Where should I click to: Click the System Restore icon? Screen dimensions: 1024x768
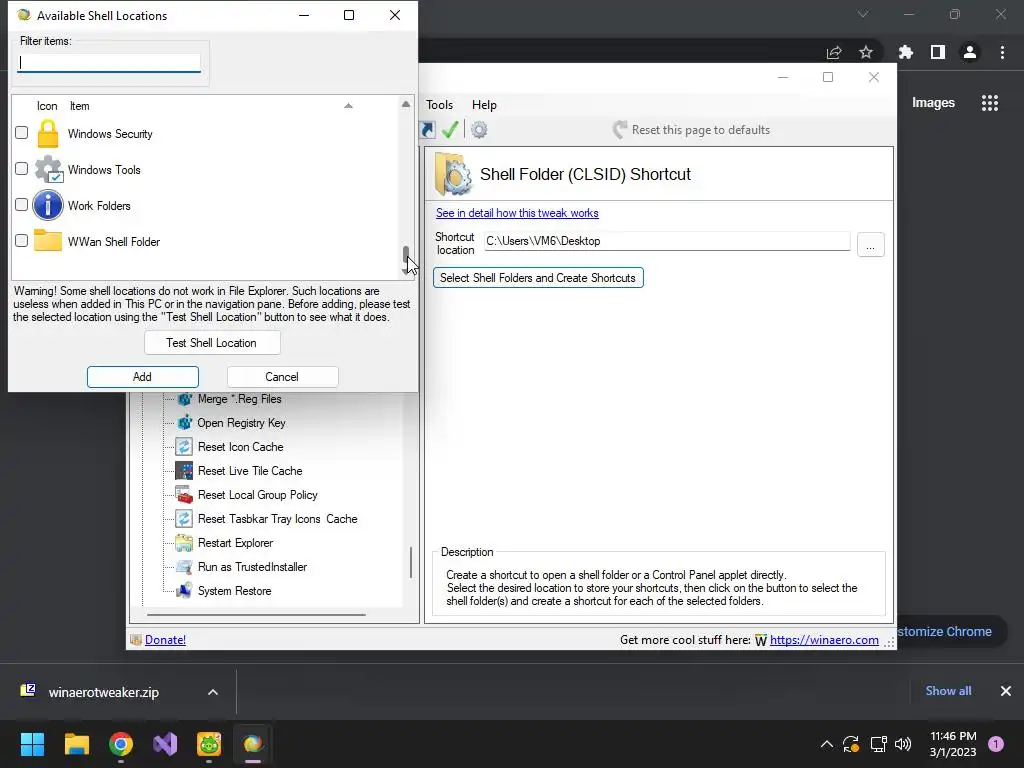click(184, 591)
